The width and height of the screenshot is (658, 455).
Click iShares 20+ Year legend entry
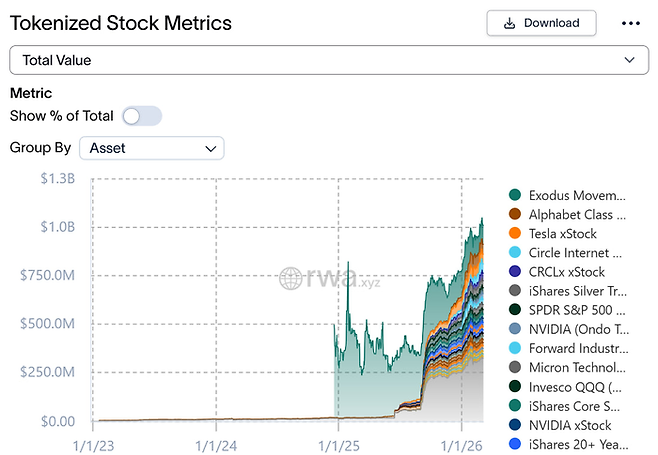pos(576,444)
